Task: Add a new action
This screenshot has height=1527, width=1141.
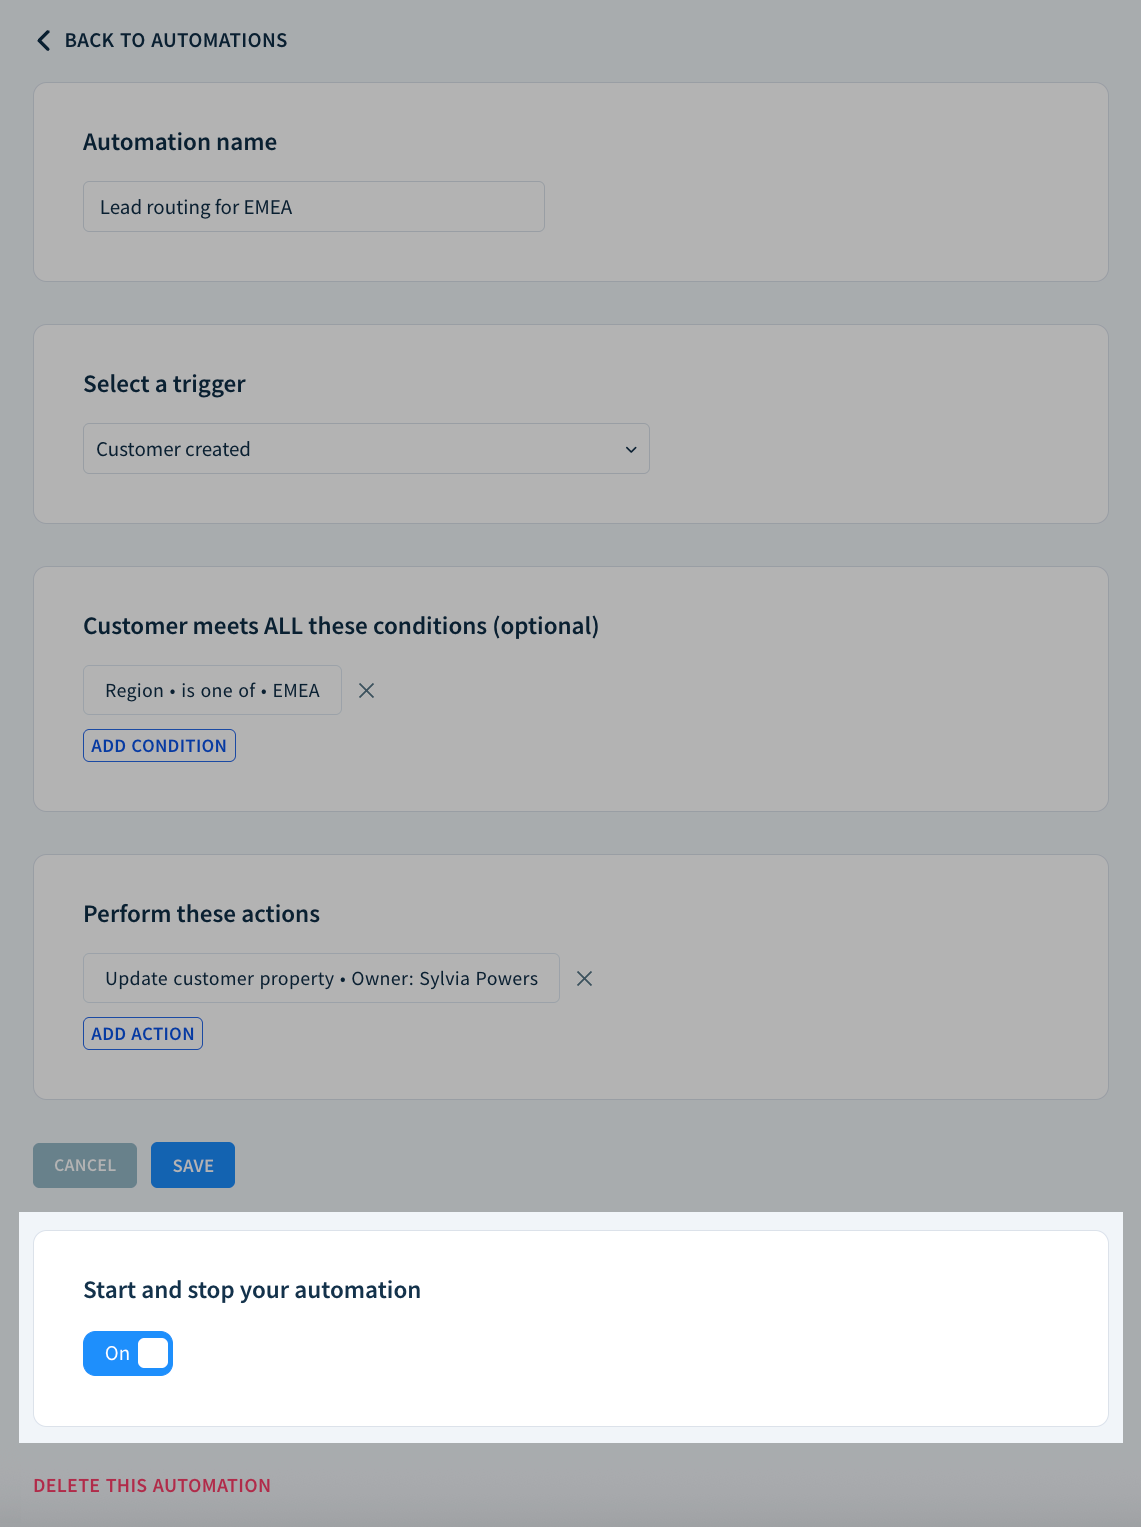Action: coord(142,1033)
